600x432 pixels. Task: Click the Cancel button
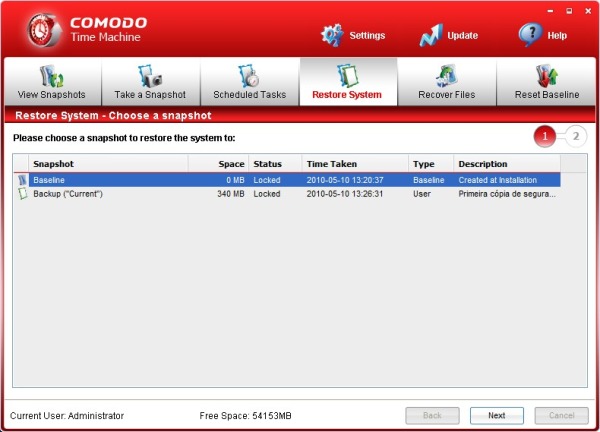562,416
